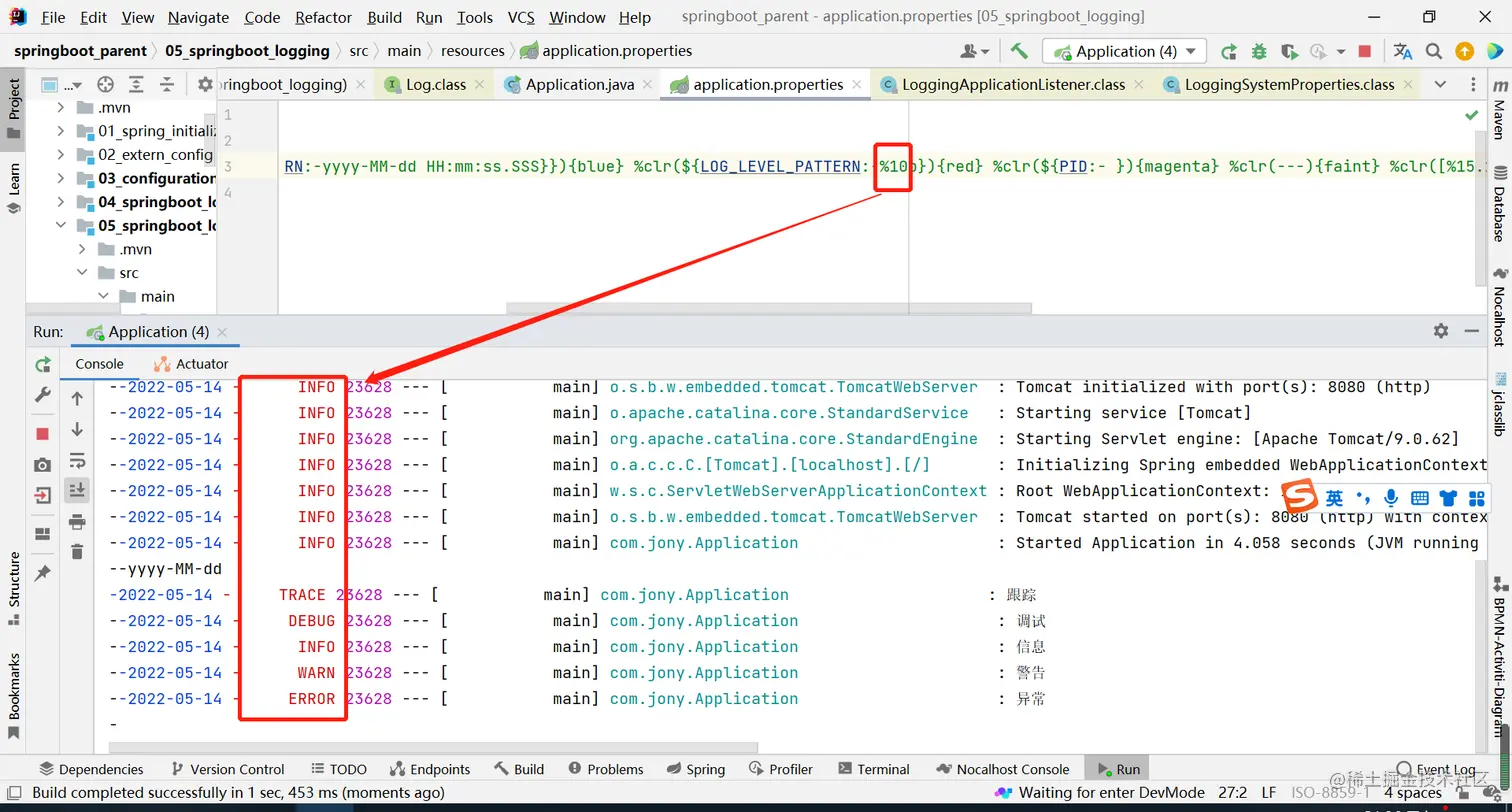Build the project with the hammer icon
Viewport: 1512px width, 812px height.
(1019, 51)
